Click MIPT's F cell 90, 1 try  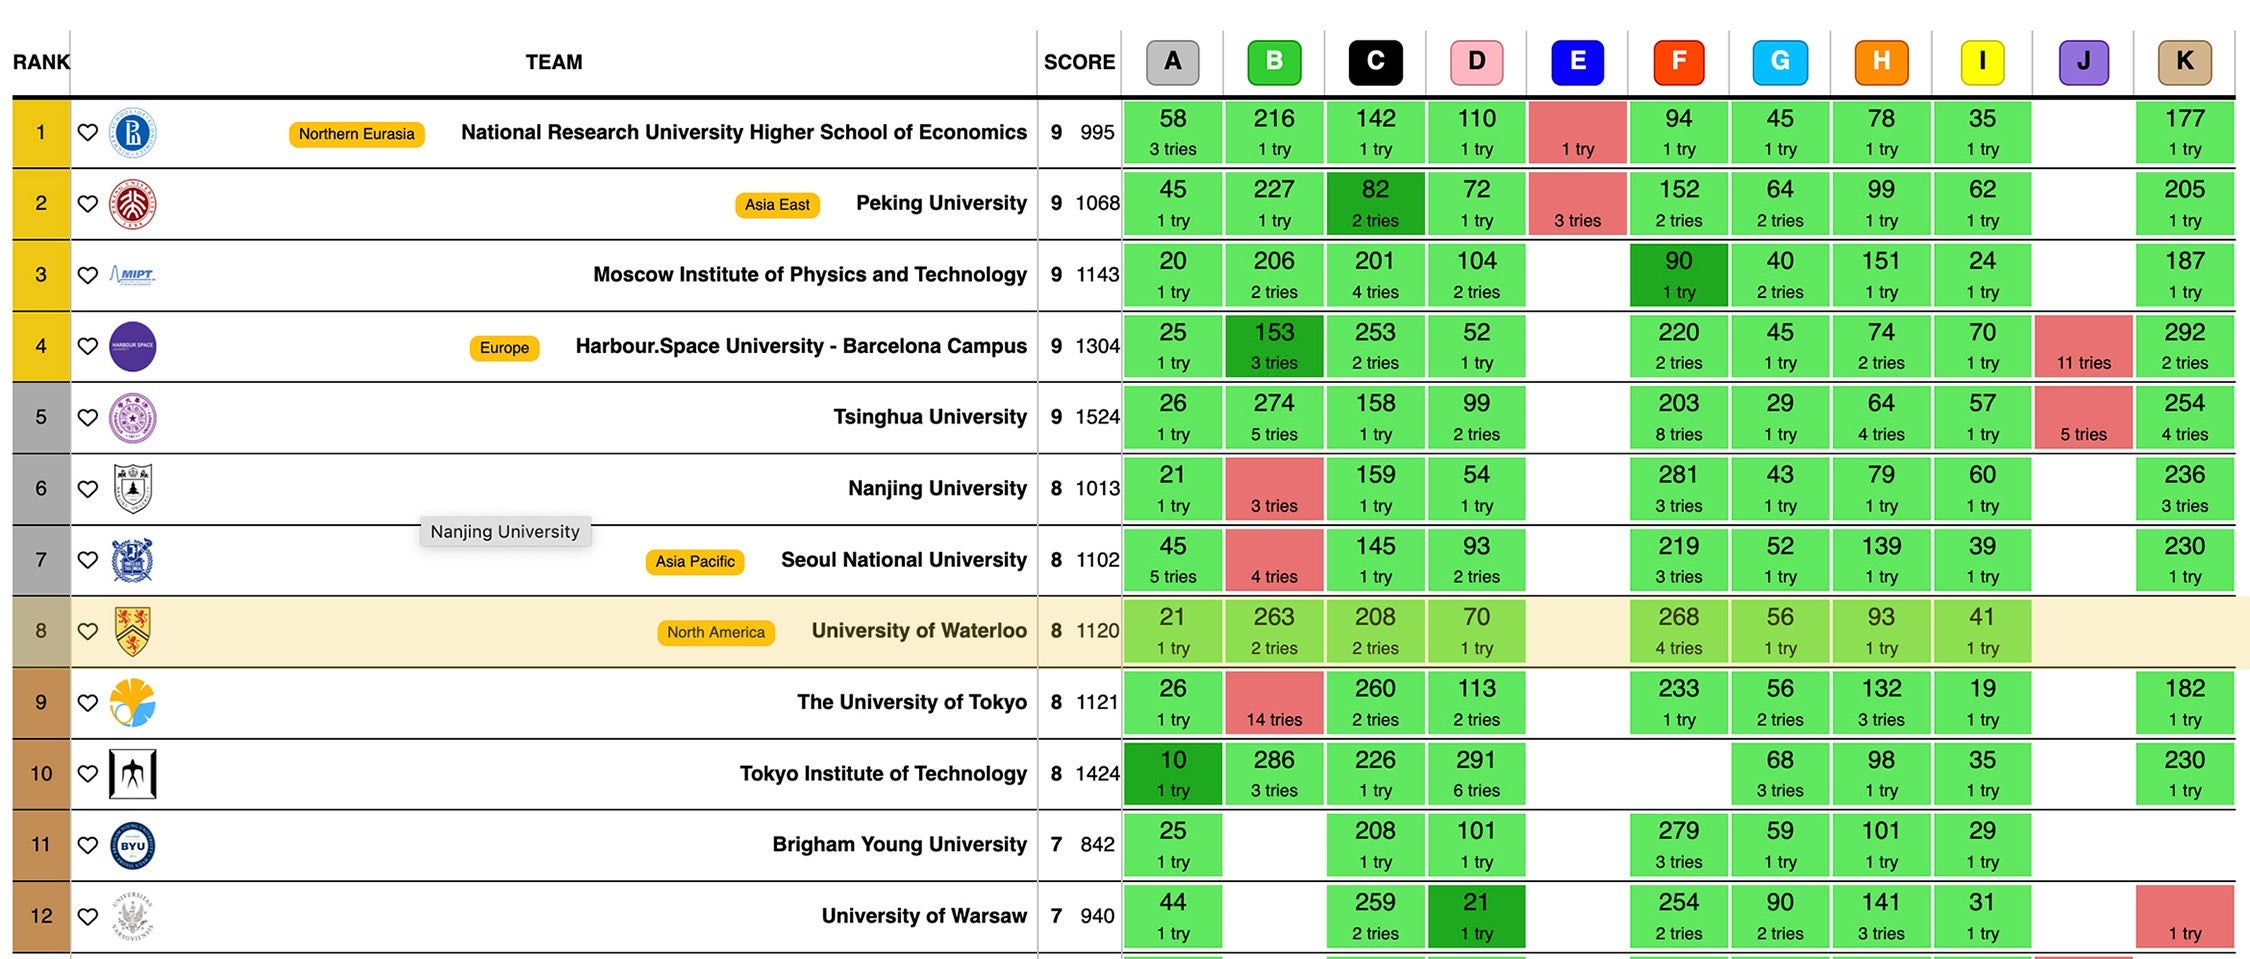(1679, 275)
